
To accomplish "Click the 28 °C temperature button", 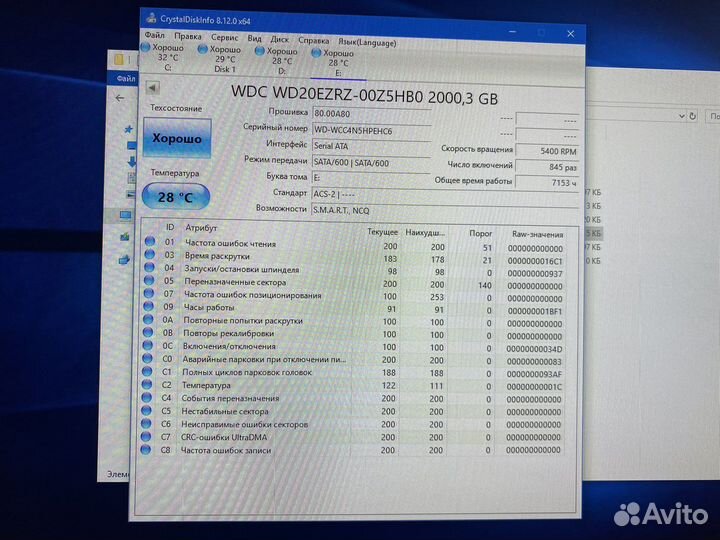I will pyautogui.click(x=176, y=197).
